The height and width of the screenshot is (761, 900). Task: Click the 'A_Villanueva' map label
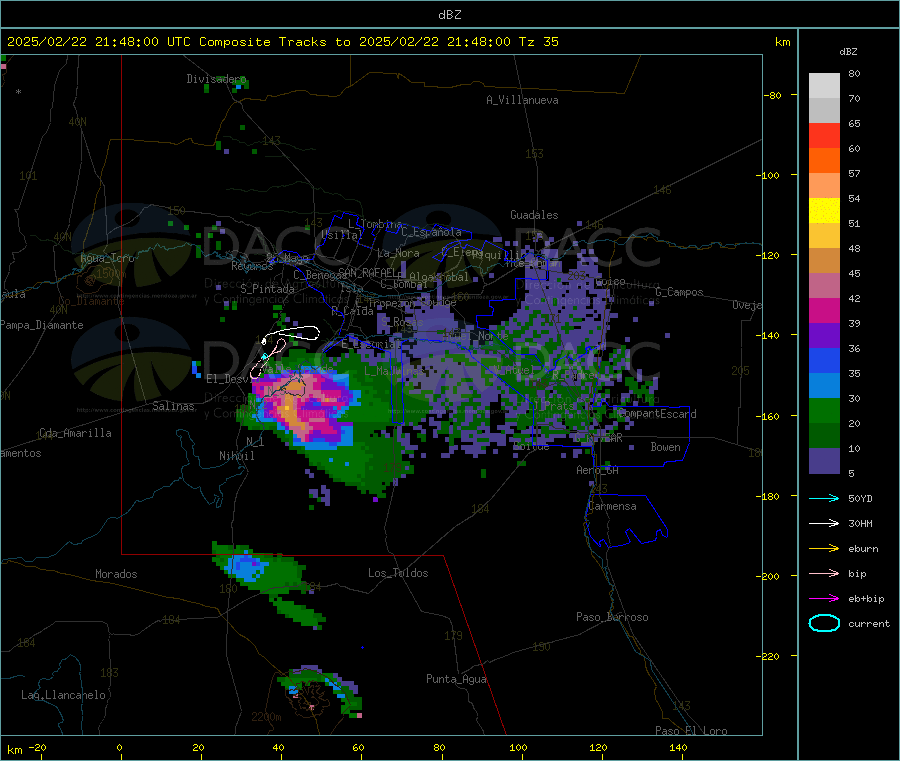point(522,100)
